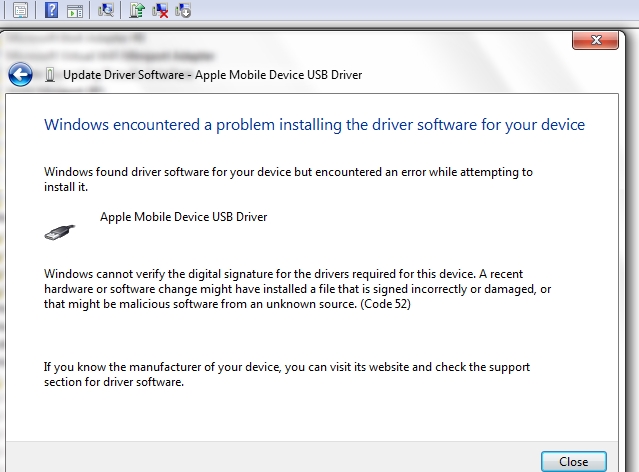The height and width of the screenshot is (472, 639).
Task: Close the dialog with the red X
Action: tap(595, 40)
